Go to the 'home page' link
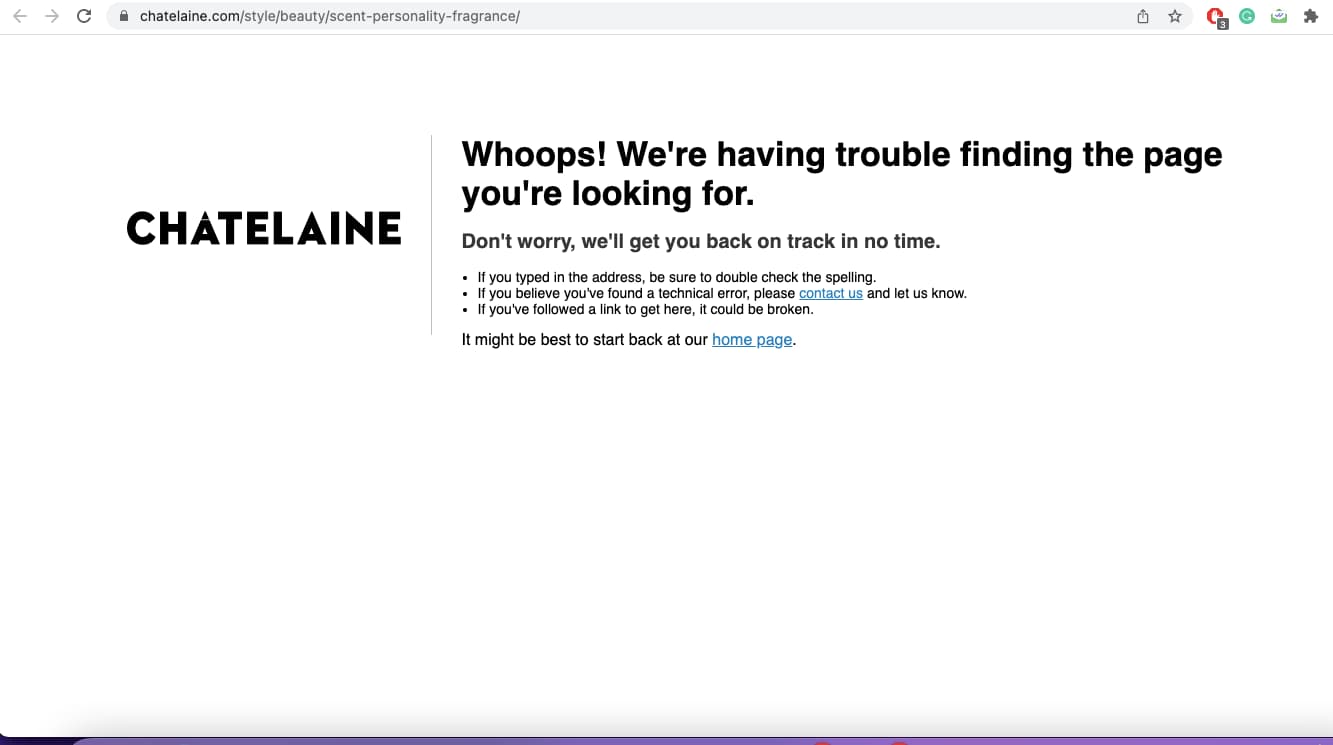Viewport: 1333px width, 745px height. [752, 340]
